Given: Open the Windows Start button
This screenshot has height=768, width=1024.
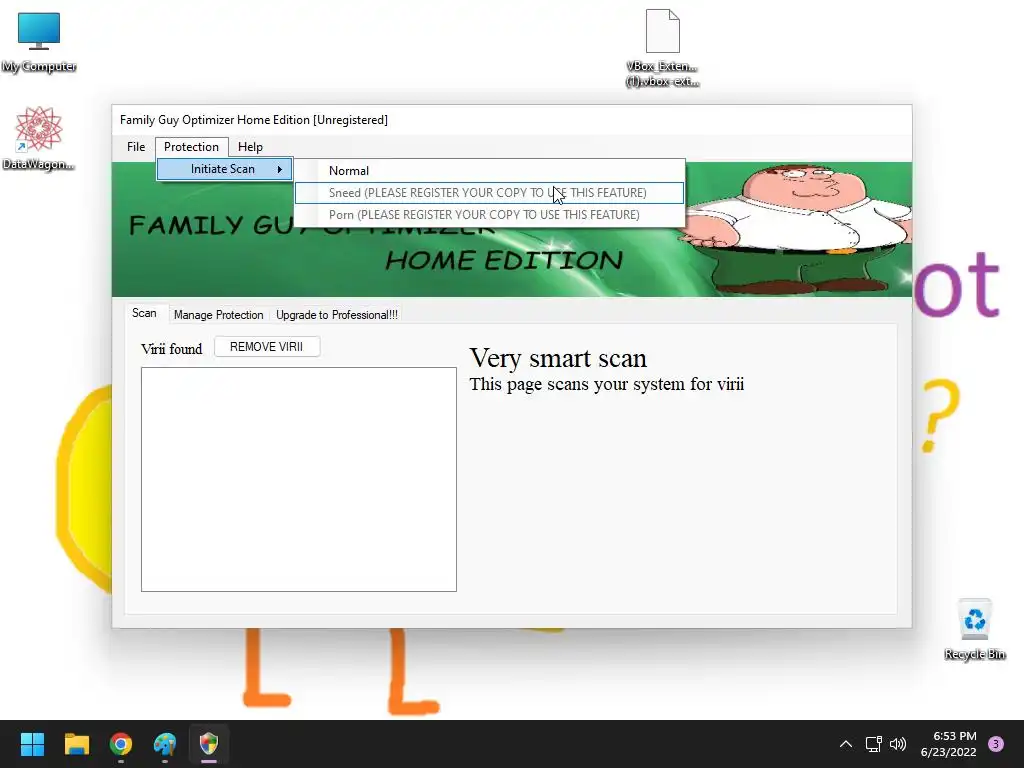Looking at the screenshot, I should pyautogui.click(x=32, y=744).
